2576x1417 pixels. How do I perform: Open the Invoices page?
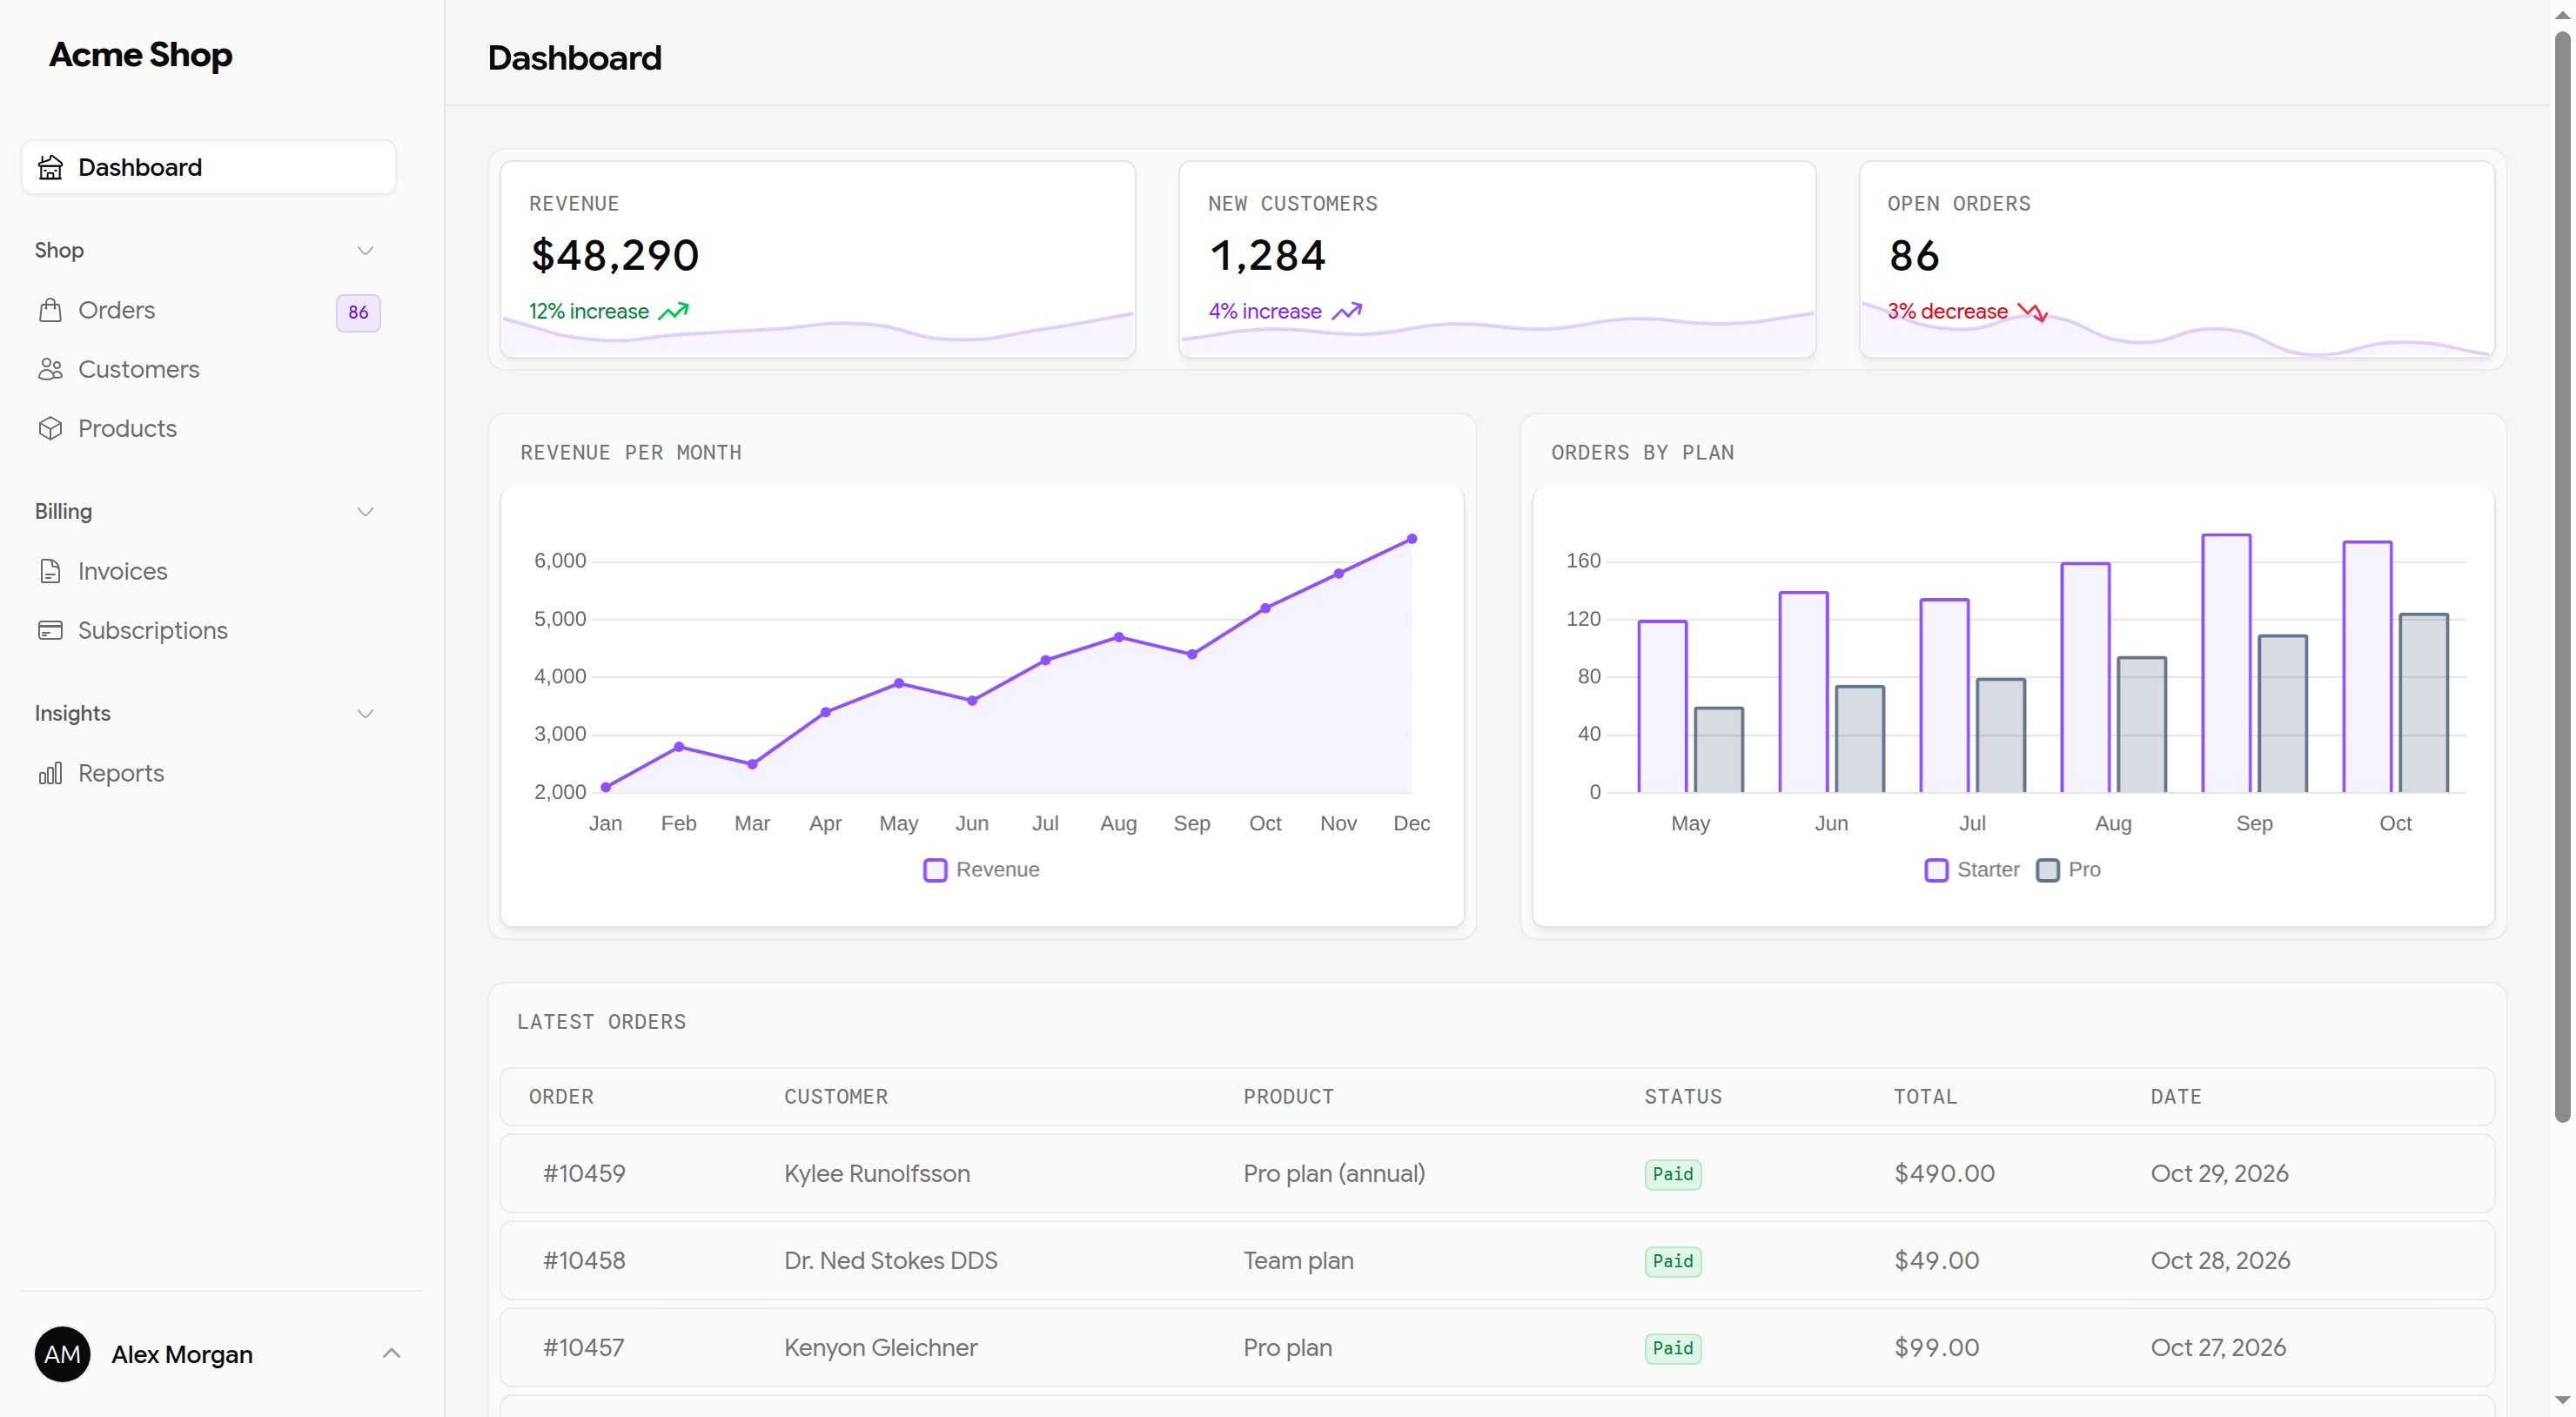pos(208,571)
